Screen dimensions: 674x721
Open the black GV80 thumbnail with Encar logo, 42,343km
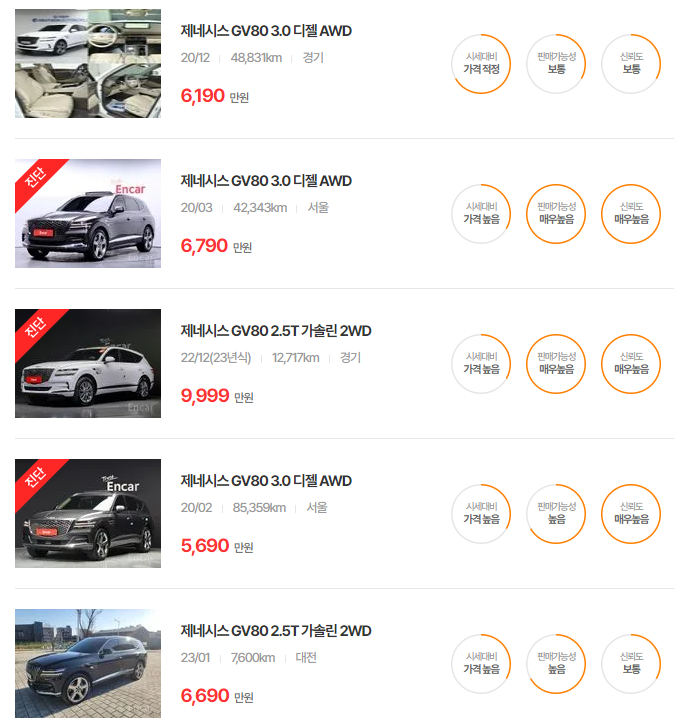point(88,213)
